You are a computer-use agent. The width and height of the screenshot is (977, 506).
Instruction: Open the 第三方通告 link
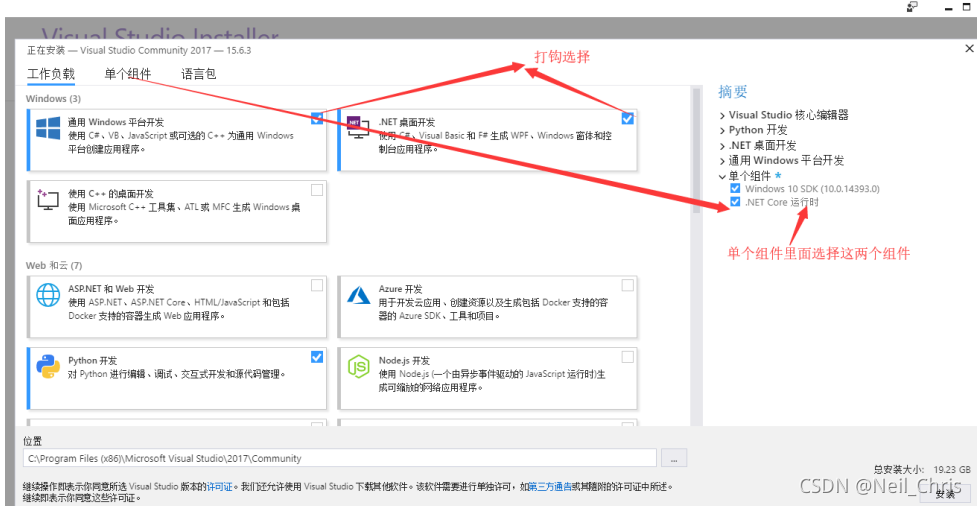click(x=550, y=487)
